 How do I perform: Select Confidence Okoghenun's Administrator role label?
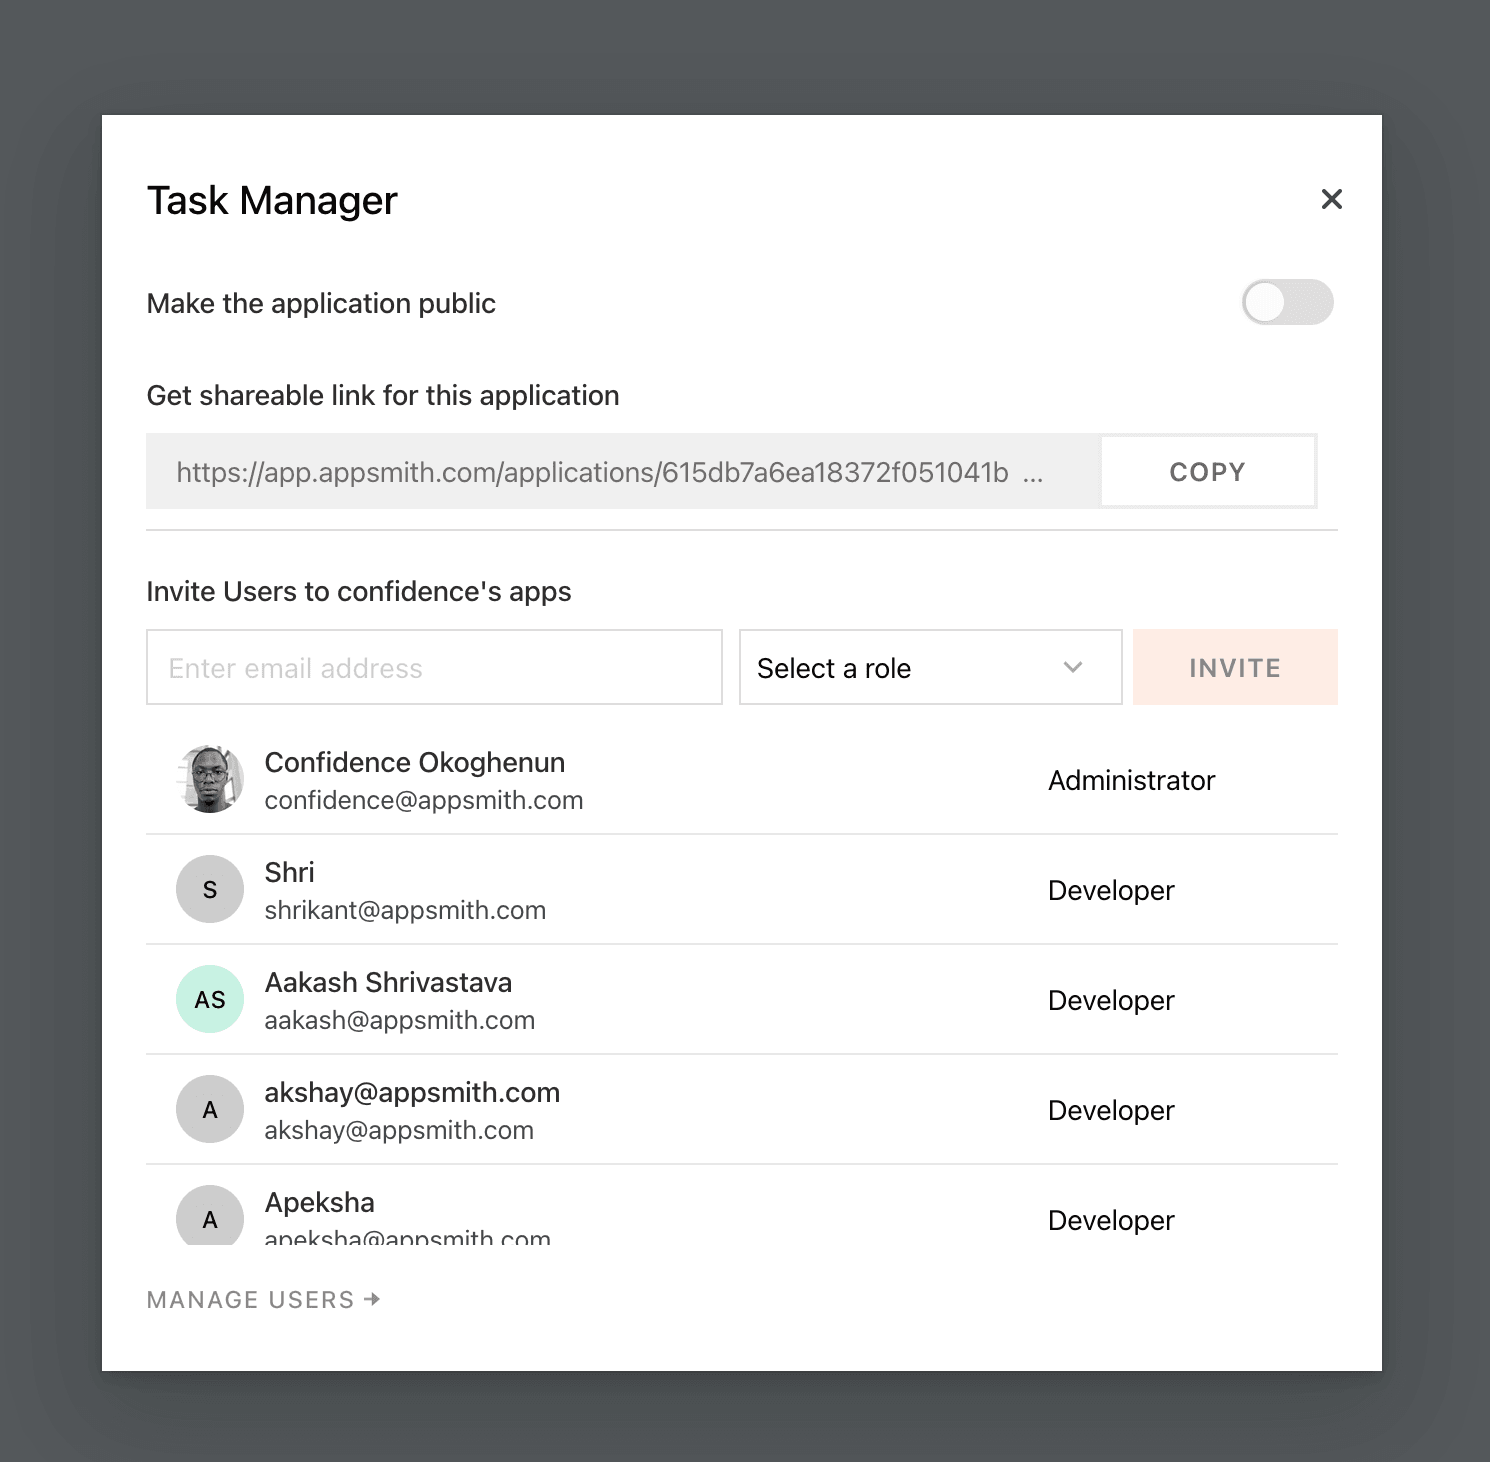click(x=1131, y=780)
